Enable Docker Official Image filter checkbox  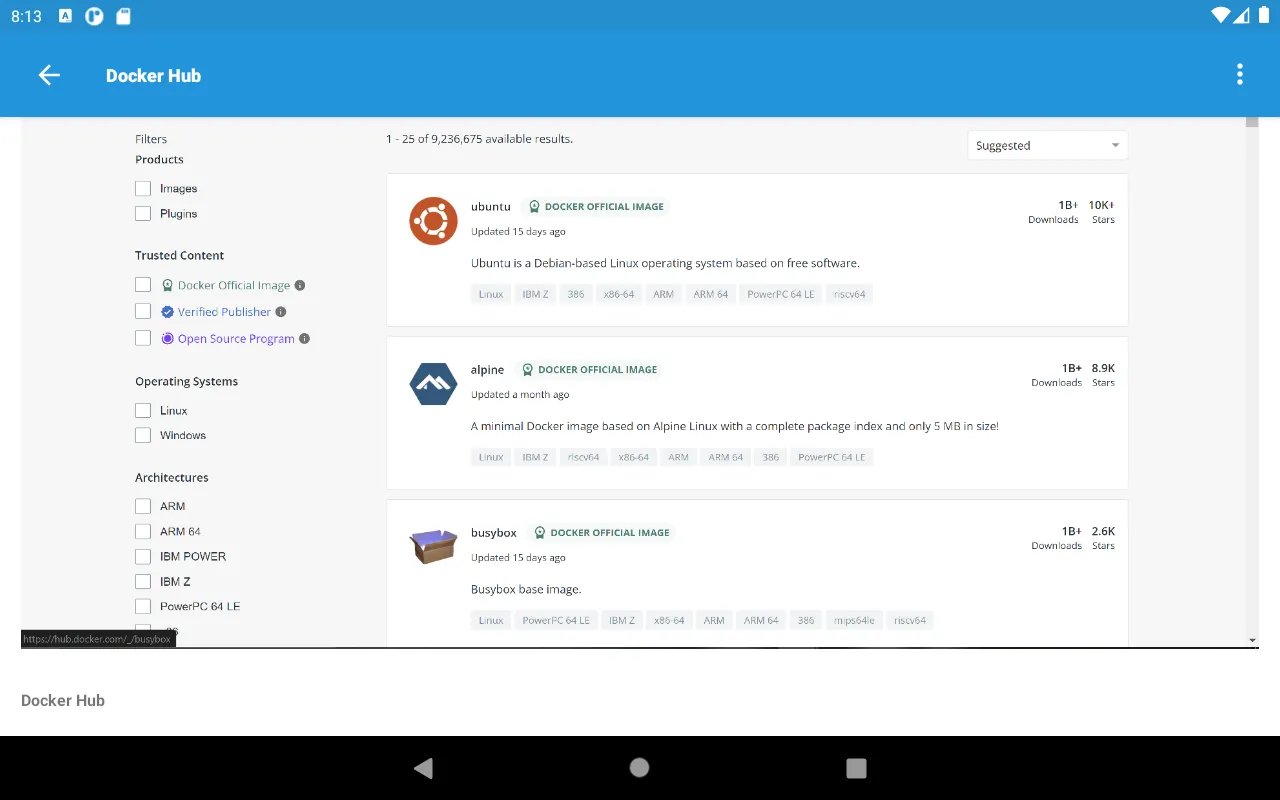[143, 285]
